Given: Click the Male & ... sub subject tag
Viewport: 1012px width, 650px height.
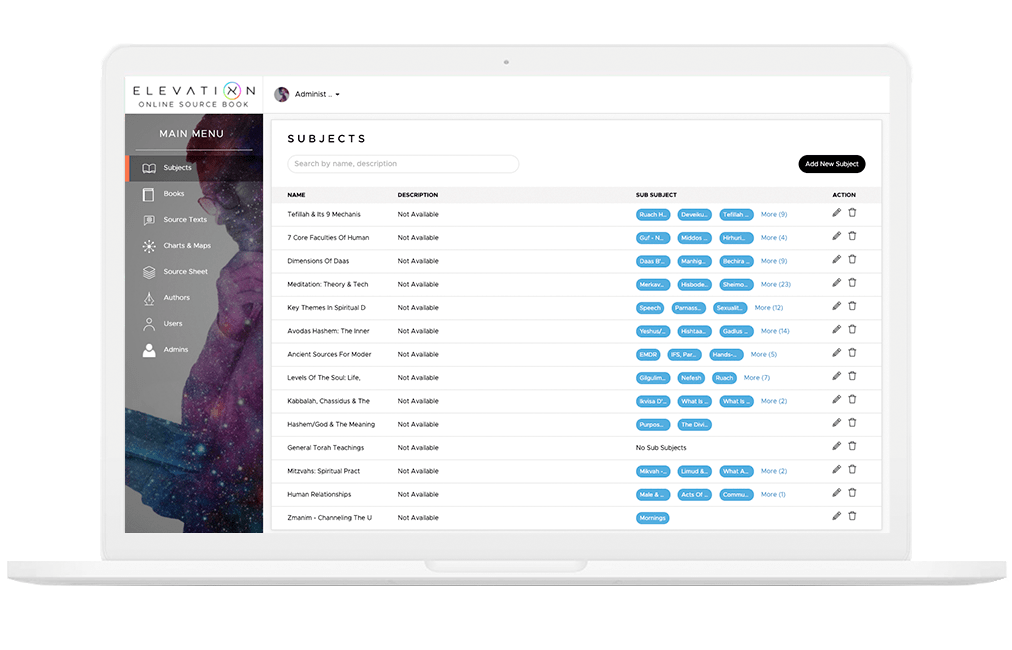Looking at the screenshot, I should click(653, 494).
